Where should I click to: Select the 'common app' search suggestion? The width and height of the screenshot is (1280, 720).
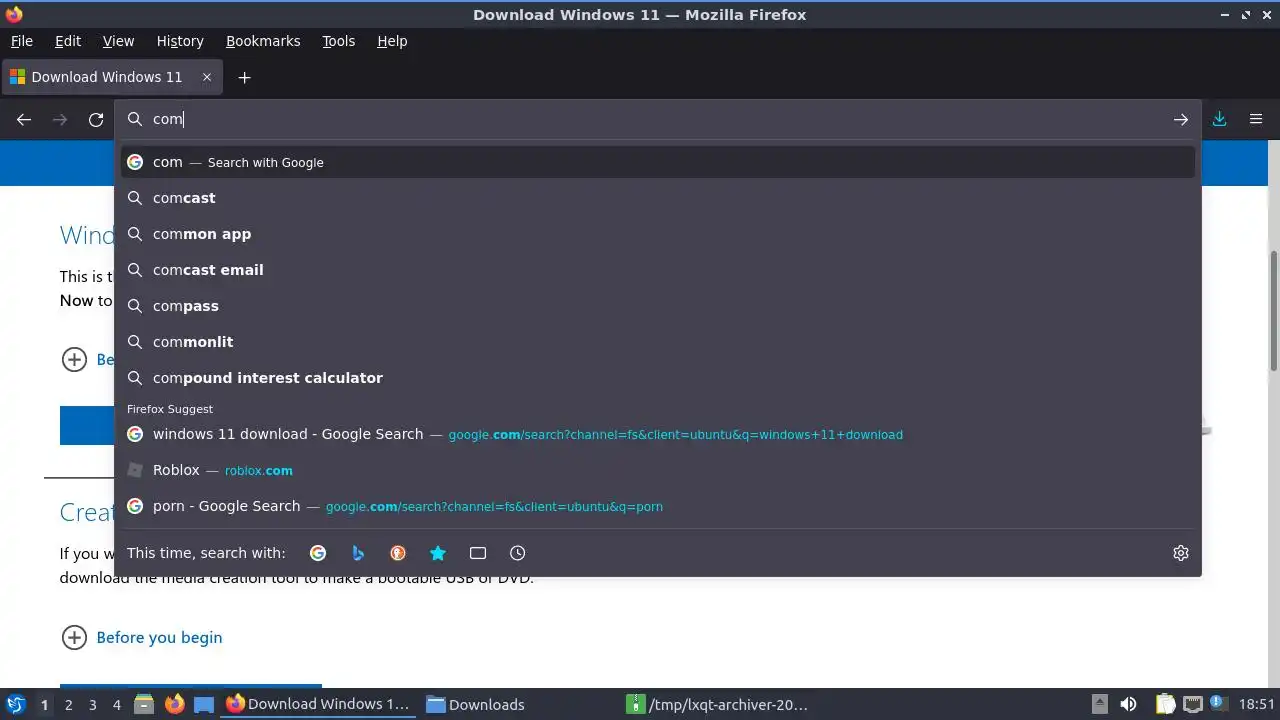[658, 234]
